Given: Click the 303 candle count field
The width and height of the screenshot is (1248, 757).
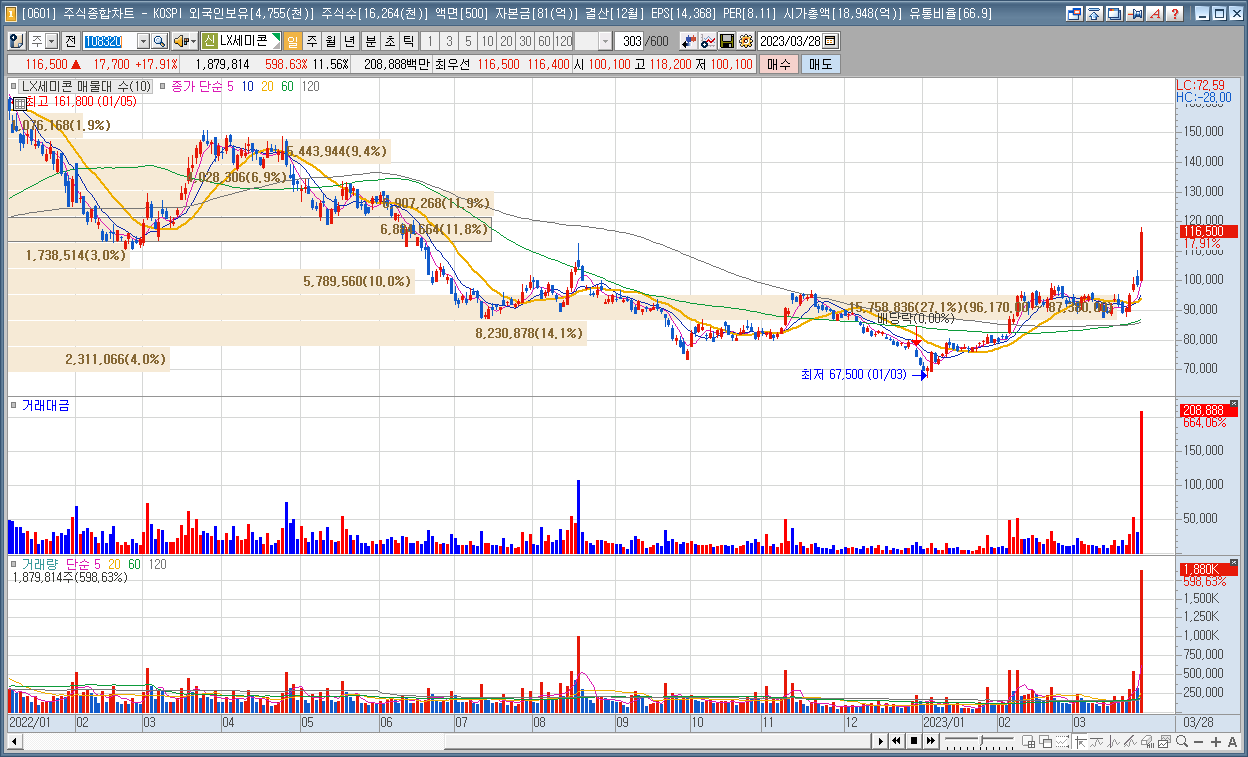Looking at the screenshot, I should tap(630, 41).
